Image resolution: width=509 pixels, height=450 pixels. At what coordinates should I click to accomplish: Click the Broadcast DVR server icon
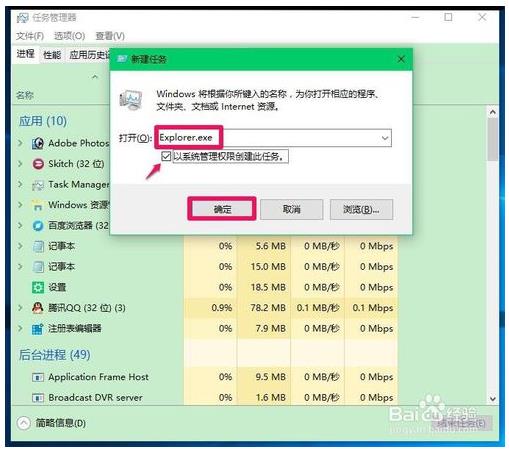tap(38, 398)
